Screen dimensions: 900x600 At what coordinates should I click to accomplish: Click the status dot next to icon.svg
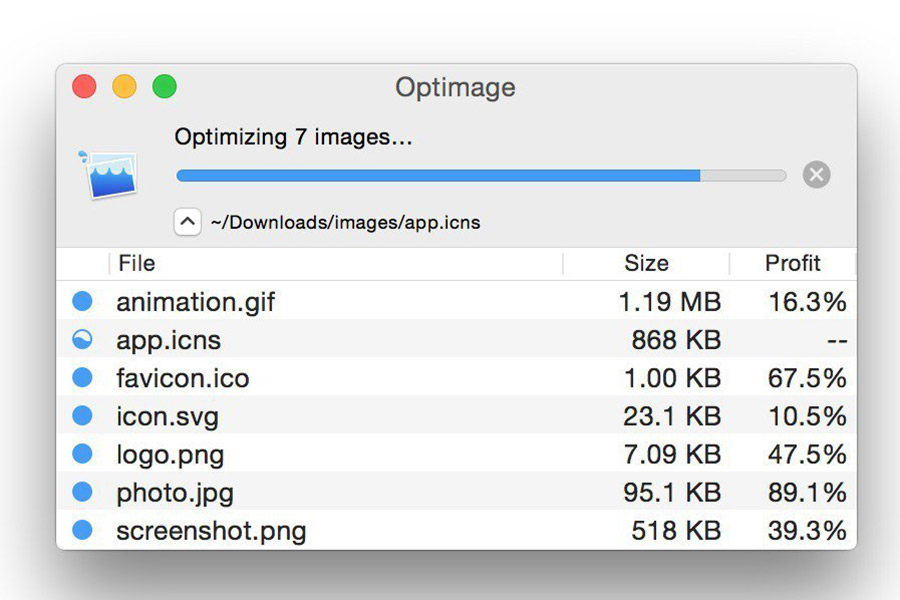[x=83, y=416]
